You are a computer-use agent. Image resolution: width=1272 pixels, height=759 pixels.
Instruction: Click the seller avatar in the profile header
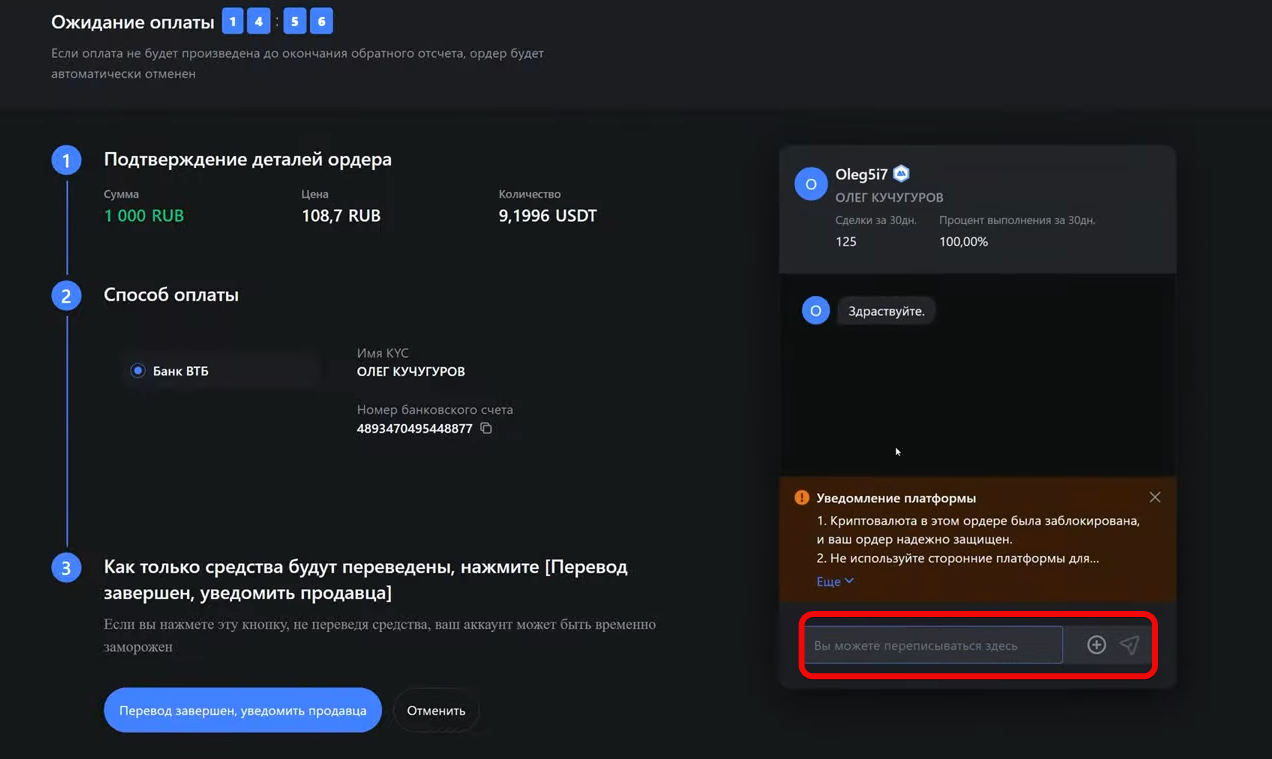[811, 184]
